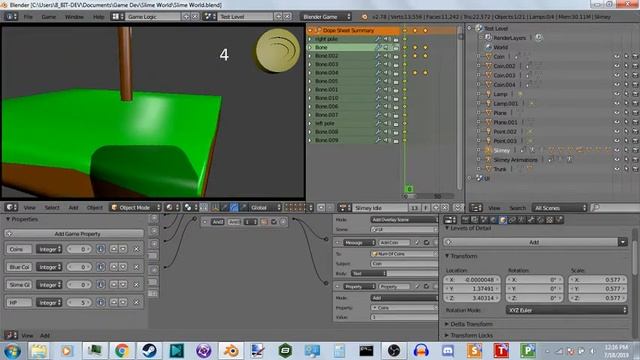The width and height of the screenshot is (640, 360).
Task: Click the RenderLayers icon in the outliner
Action: coord(488,38)
